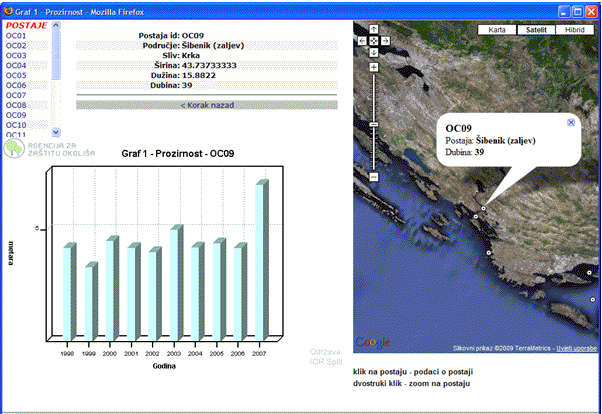Switch map to Hibrid view
The height and width of the screenshot is (414, 602).
[575, 30]
